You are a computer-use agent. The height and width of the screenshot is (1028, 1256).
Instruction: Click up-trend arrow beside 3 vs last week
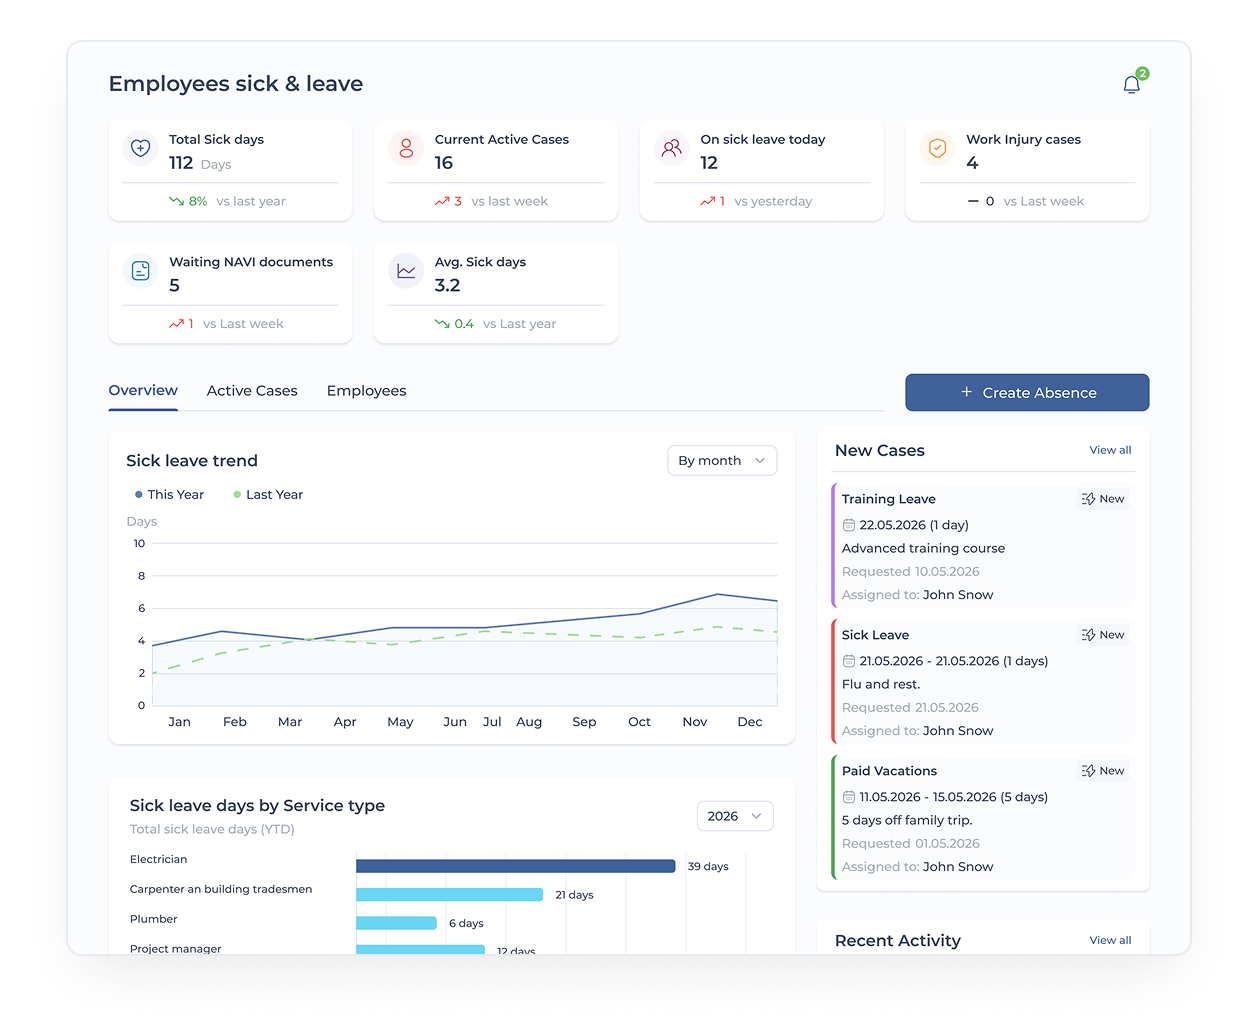click(x=442, y=201)
